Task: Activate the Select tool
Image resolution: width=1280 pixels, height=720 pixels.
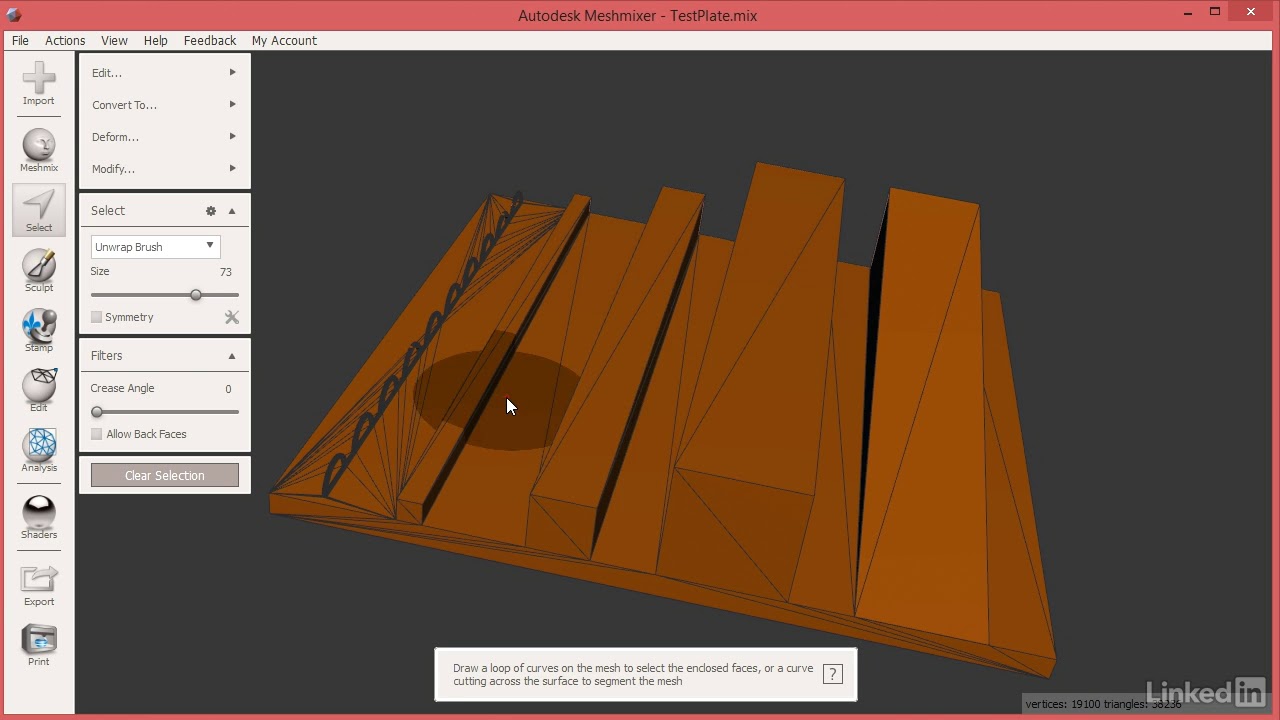Action: (x=39, y=210)
